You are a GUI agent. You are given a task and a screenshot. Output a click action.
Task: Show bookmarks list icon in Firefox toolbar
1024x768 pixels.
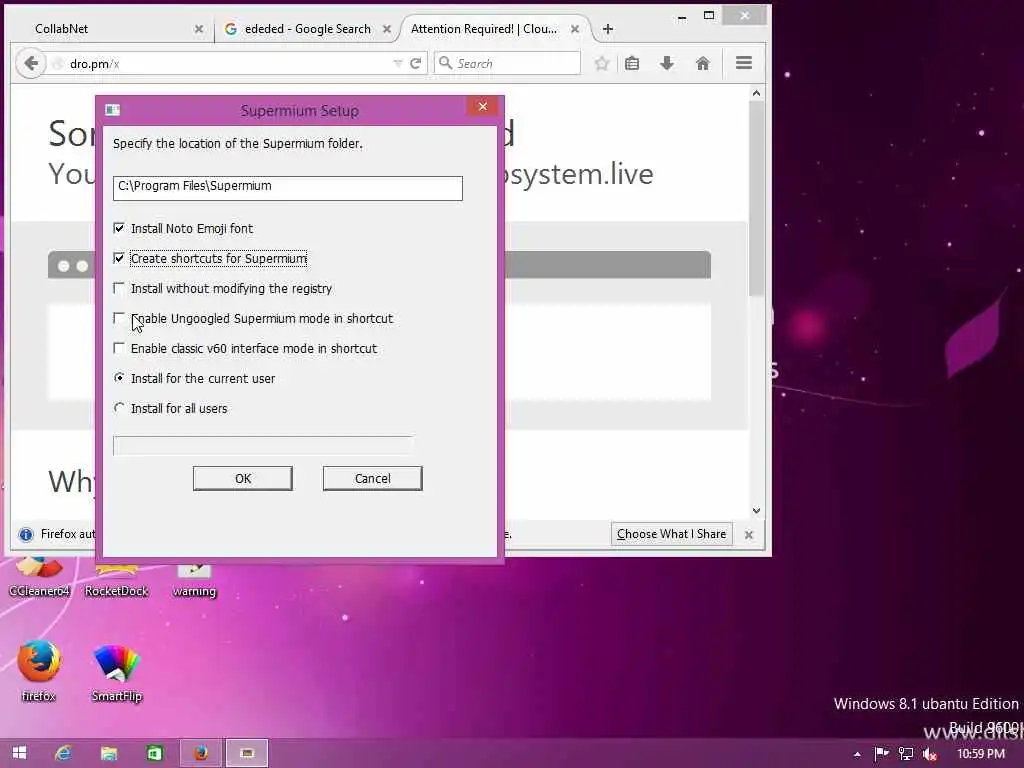[x=632, y=63]
